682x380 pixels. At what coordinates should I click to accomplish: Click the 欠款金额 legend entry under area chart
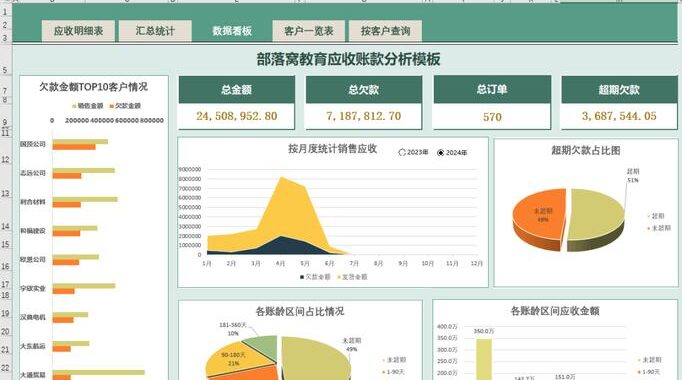click(x=315, y=277)
